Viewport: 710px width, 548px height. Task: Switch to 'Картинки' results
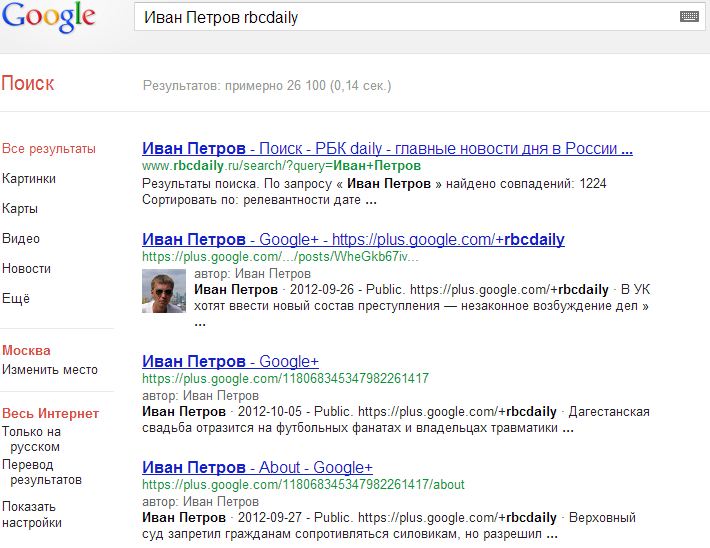pyautogui.click(x=29, y=178)
